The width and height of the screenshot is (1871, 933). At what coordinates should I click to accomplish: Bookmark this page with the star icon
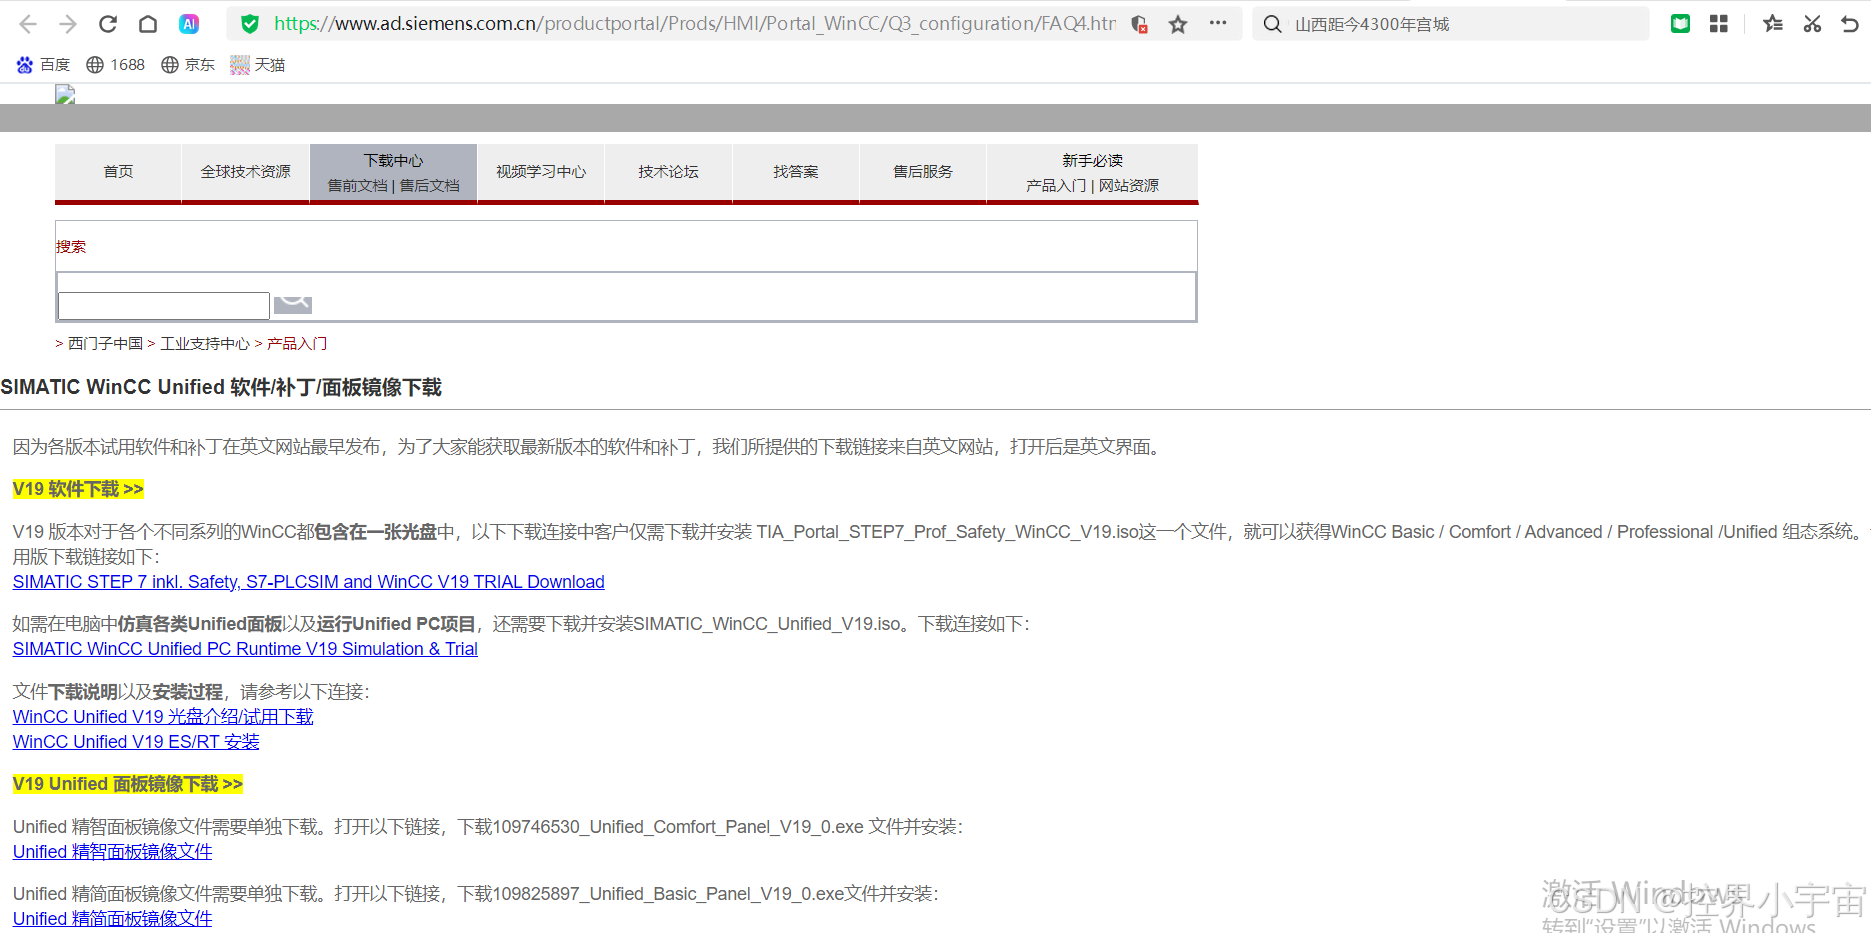tap(1178, 24)
